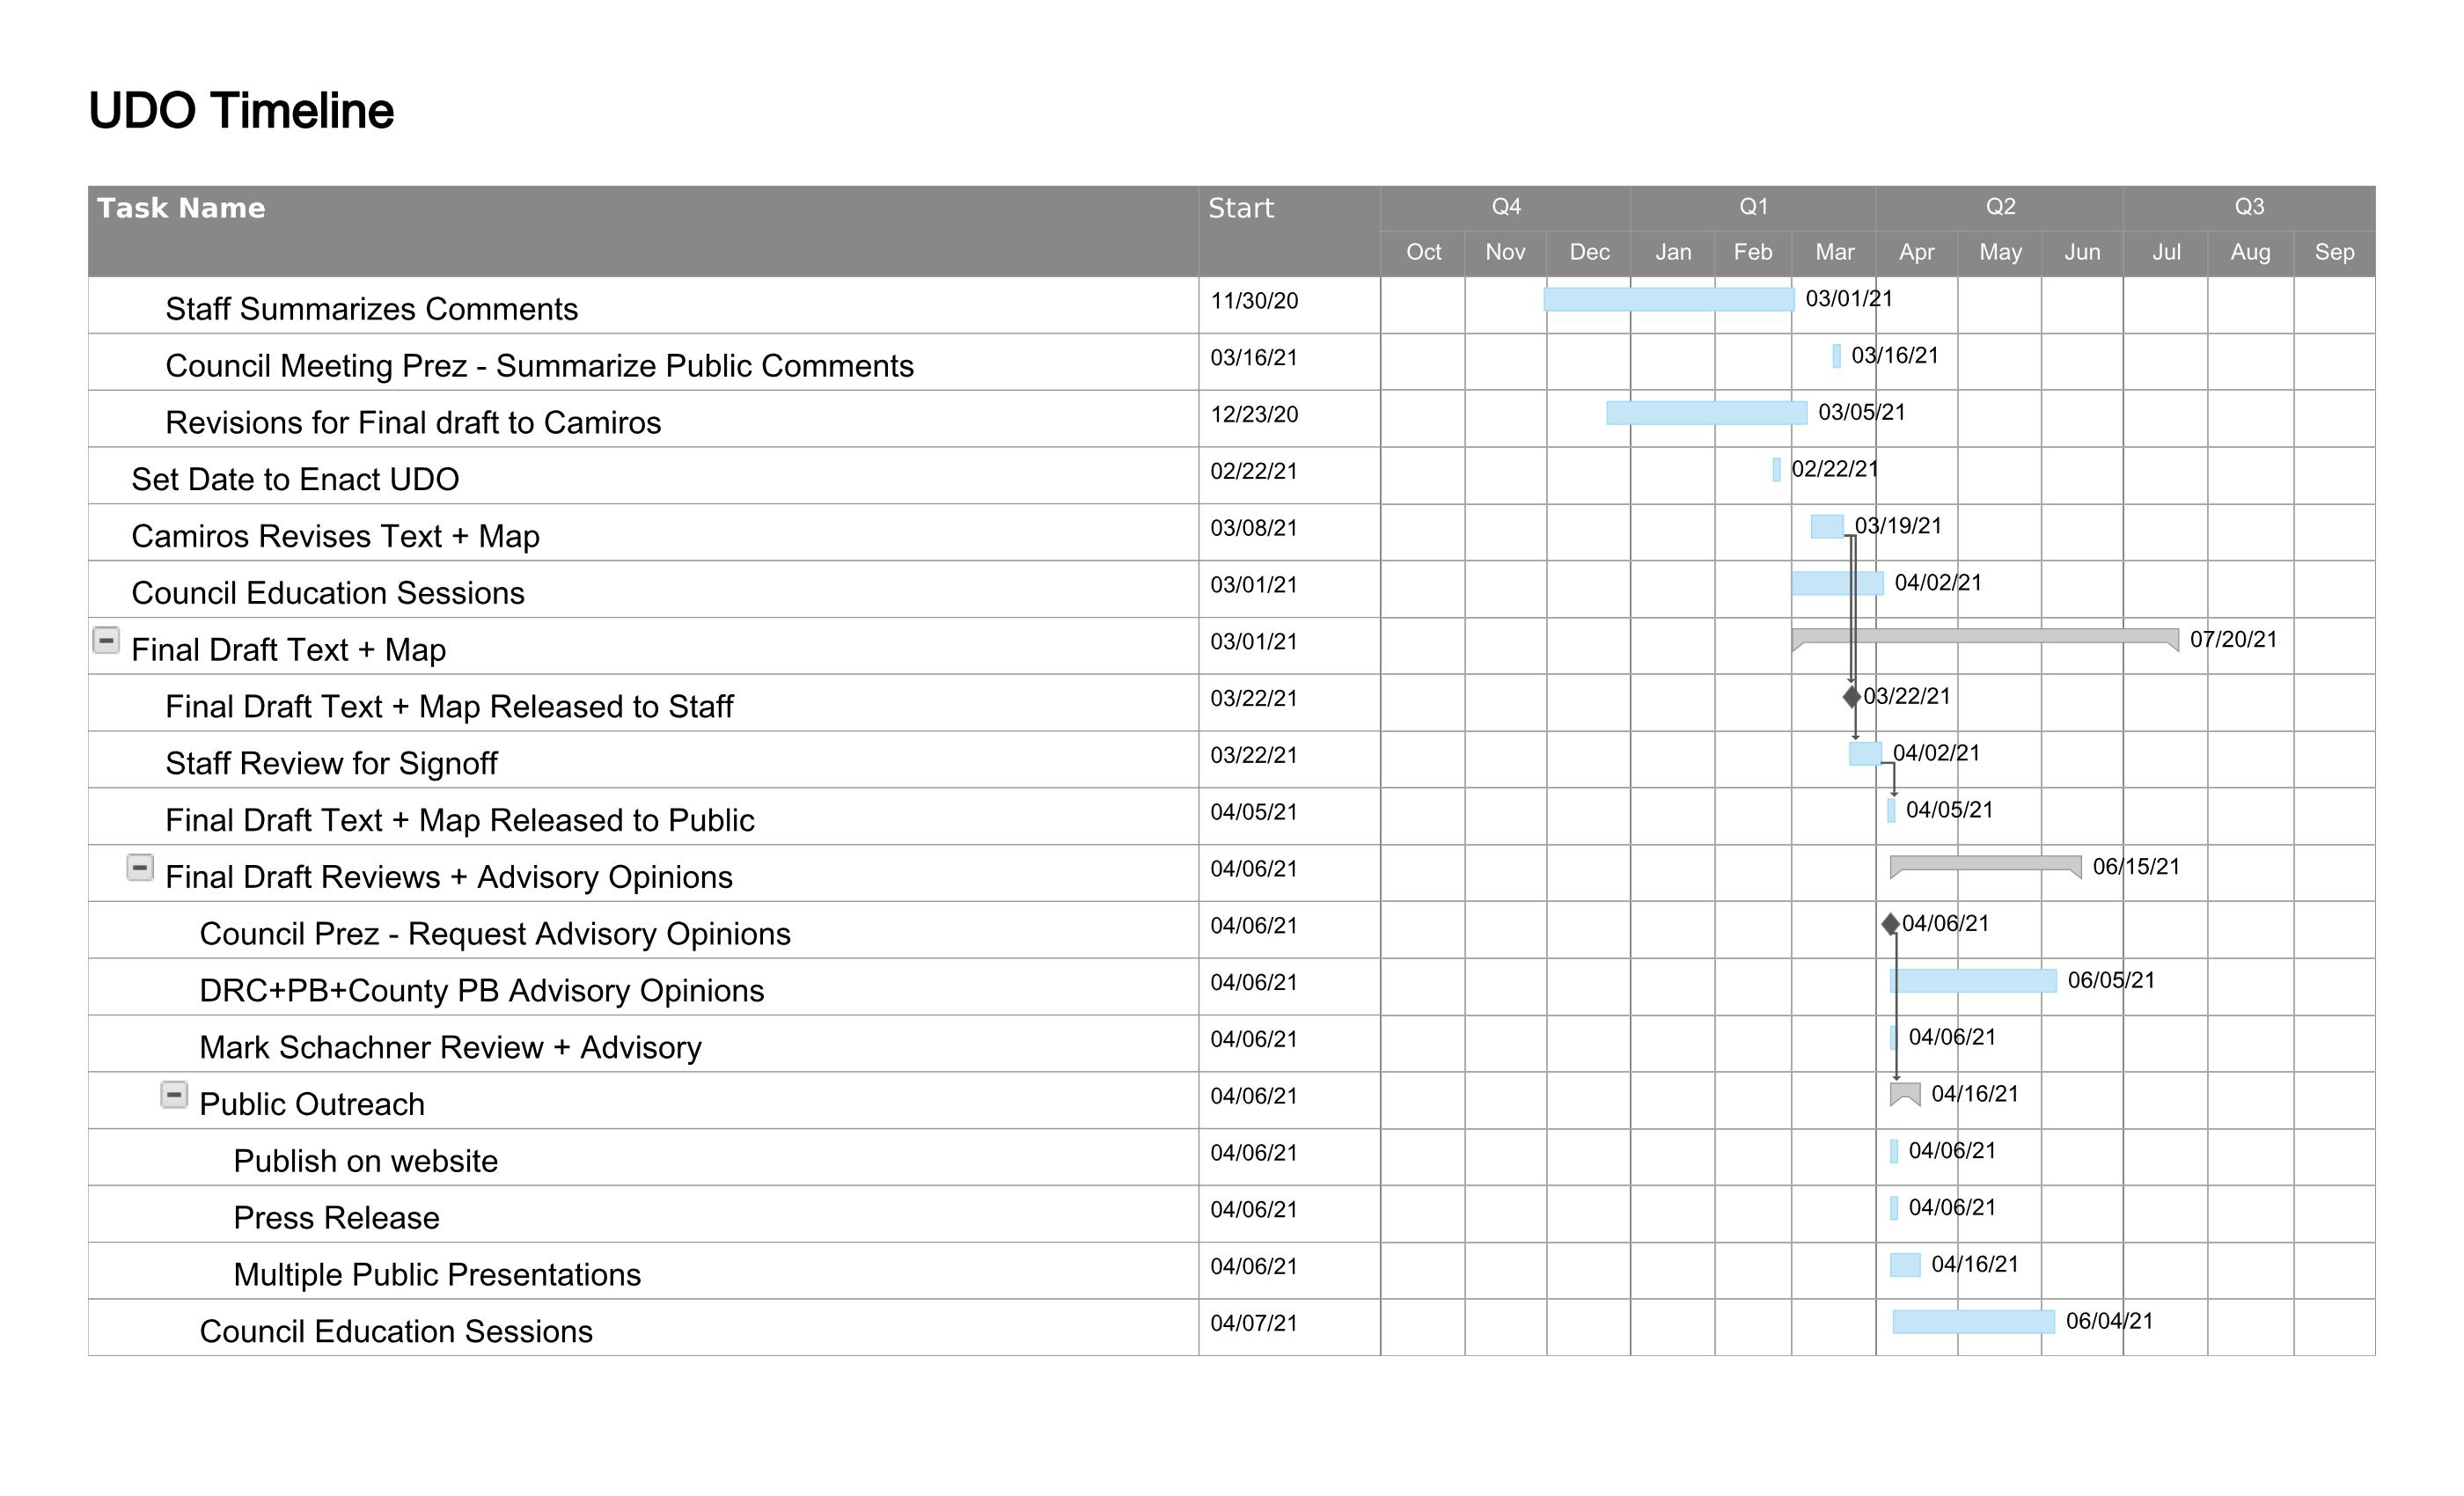This screenshot has width=2464, height=1496.
Task: Click gray summary bar ending 06/15/21
Action: pos(1984,863)
